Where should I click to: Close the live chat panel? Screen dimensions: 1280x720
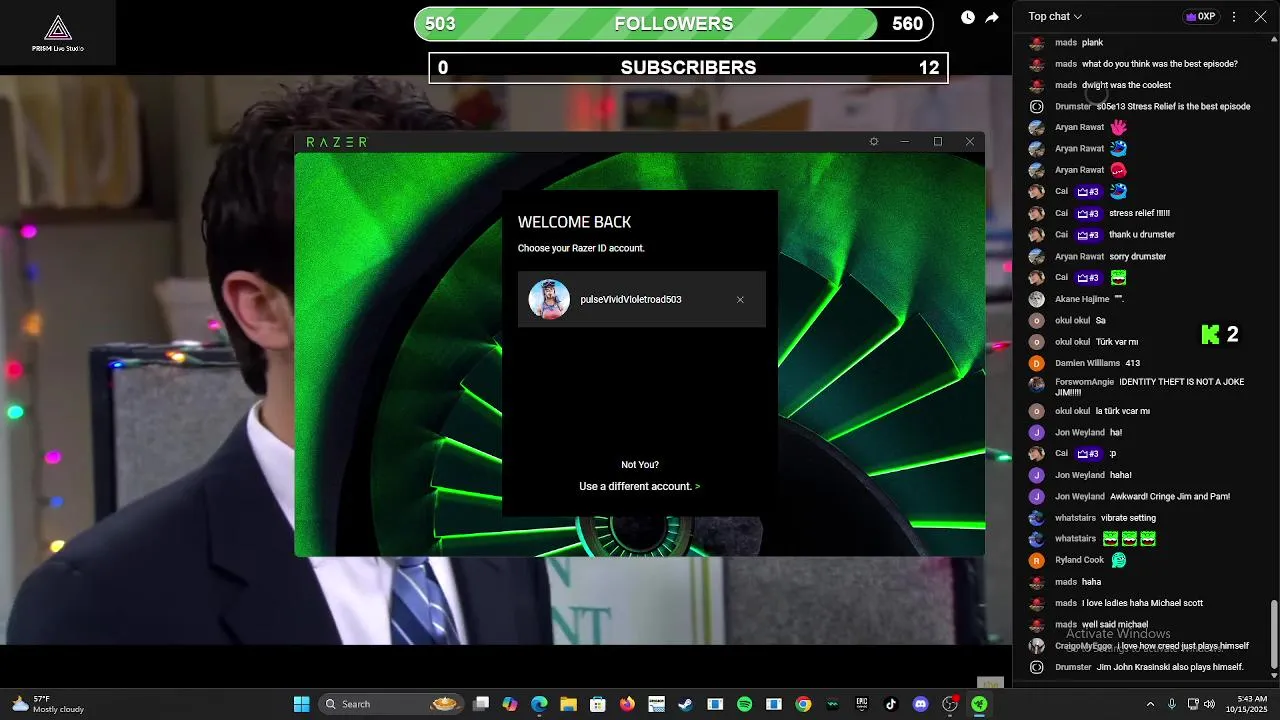tap(1260, 16)
